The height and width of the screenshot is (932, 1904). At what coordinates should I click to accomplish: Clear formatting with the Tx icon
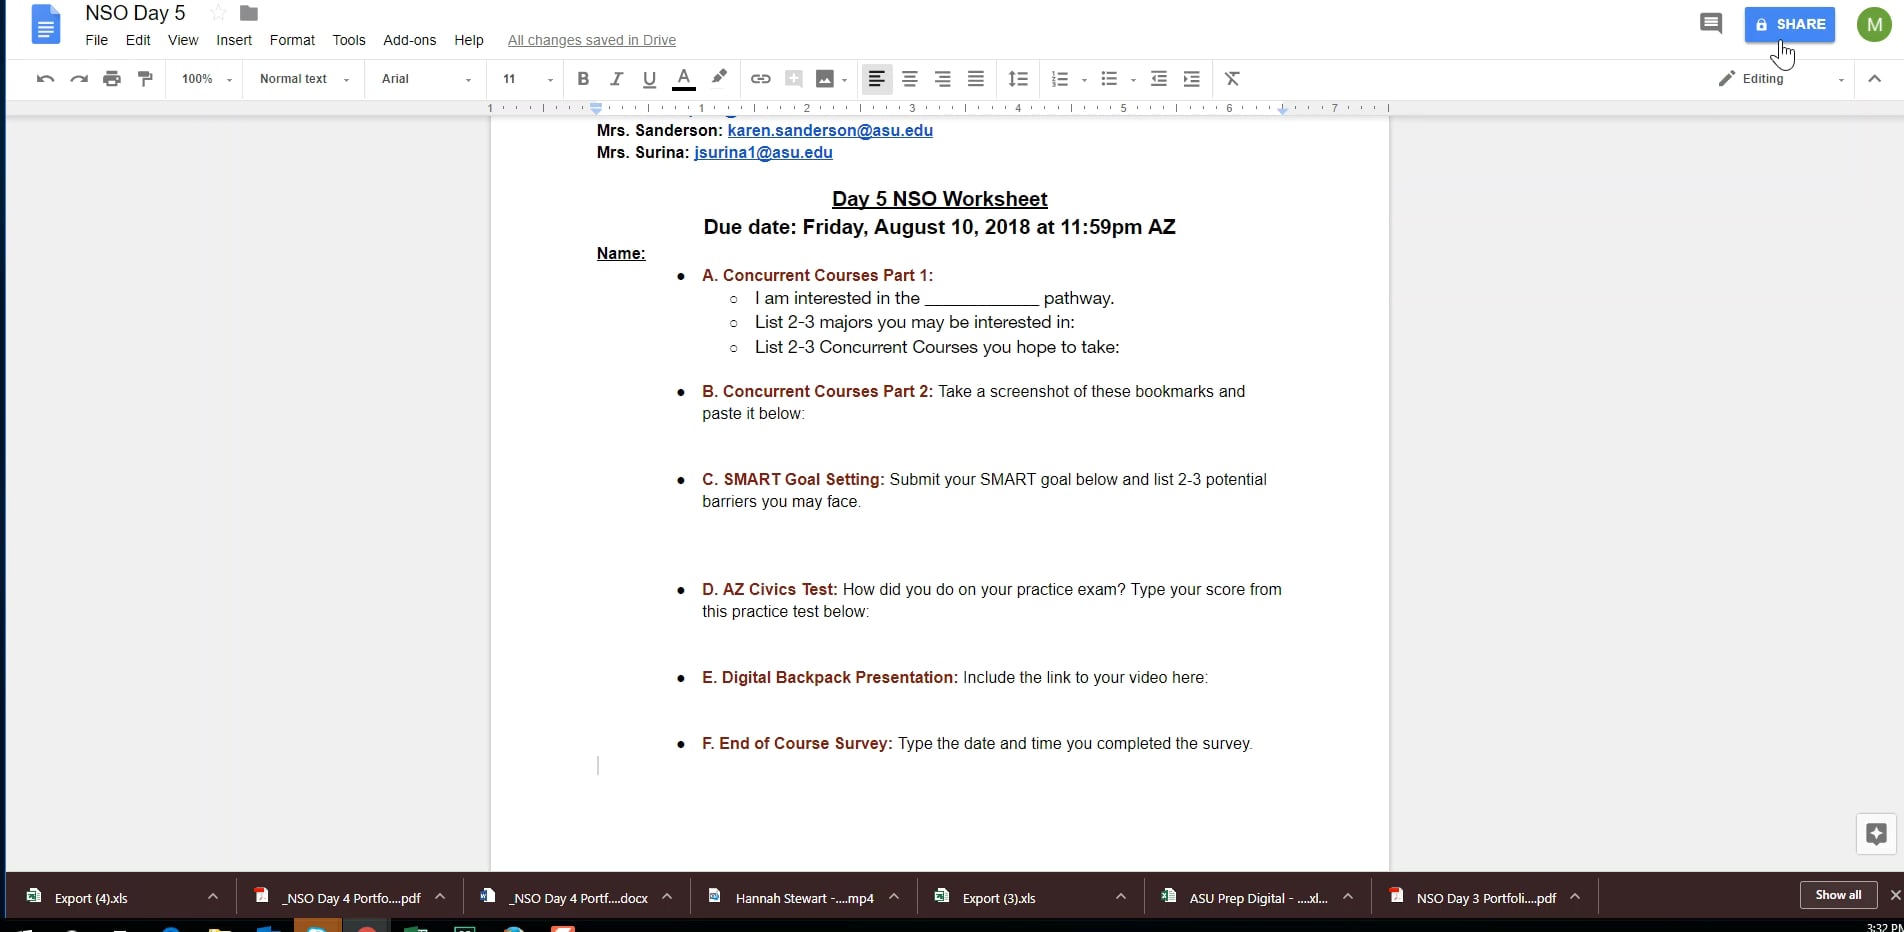(x=1231, y=79)
